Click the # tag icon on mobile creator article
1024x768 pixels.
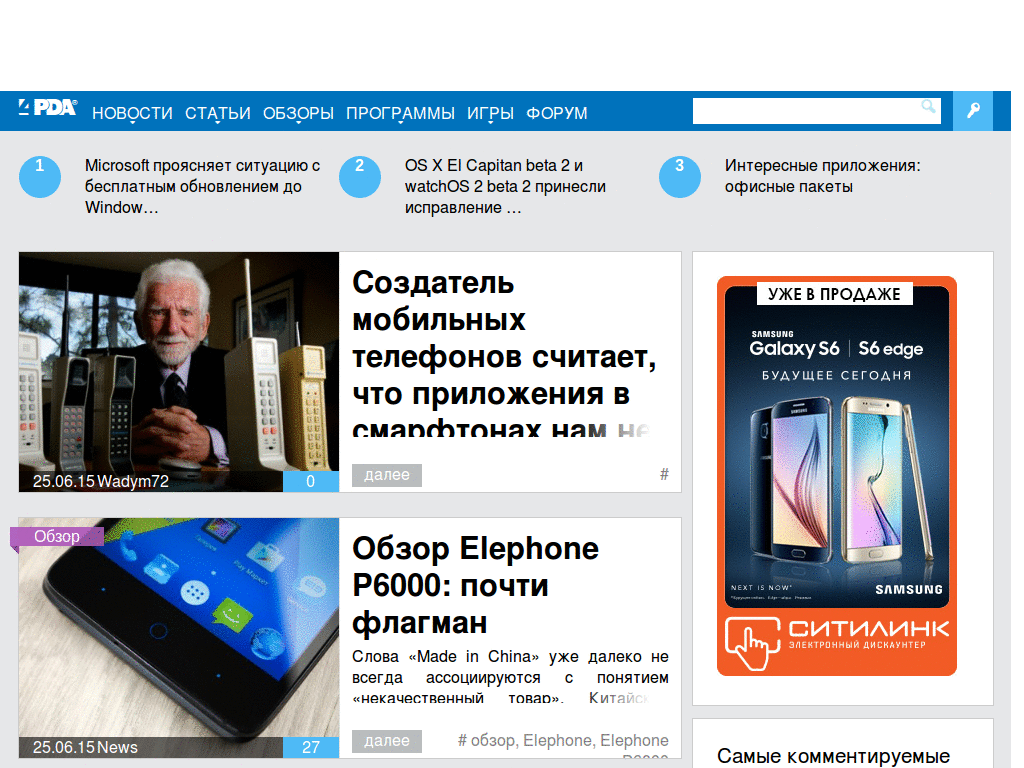click(x=664, y=474)
